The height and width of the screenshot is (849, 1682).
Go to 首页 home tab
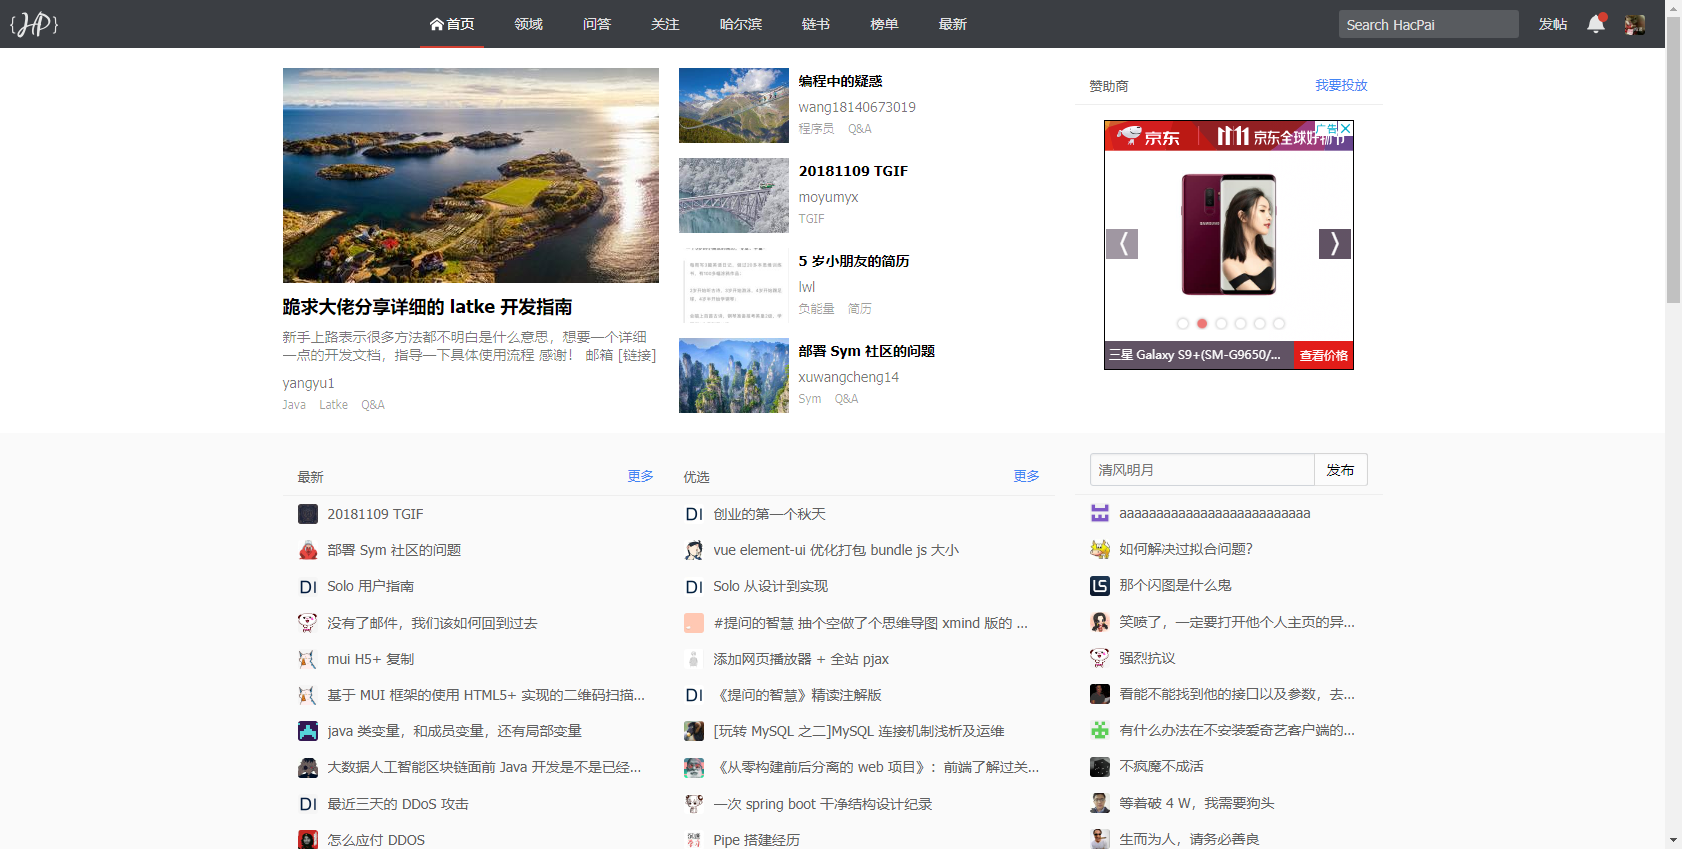(452, 24)
